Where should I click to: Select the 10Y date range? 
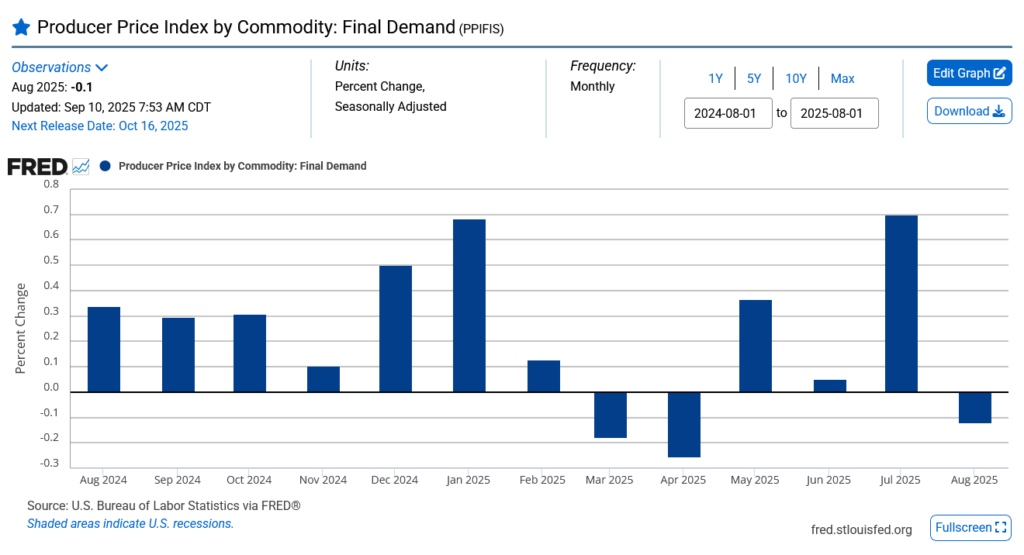point(796,79)
